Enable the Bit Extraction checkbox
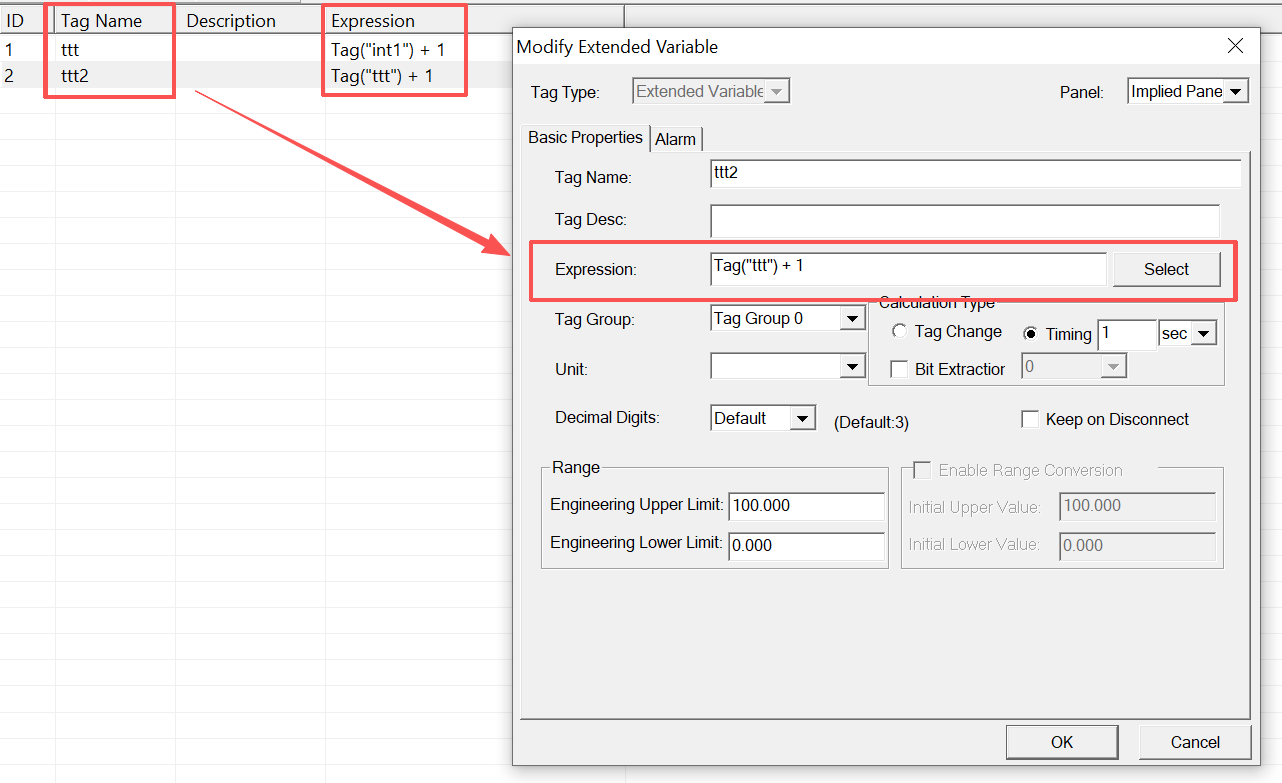 click(899, 369)
